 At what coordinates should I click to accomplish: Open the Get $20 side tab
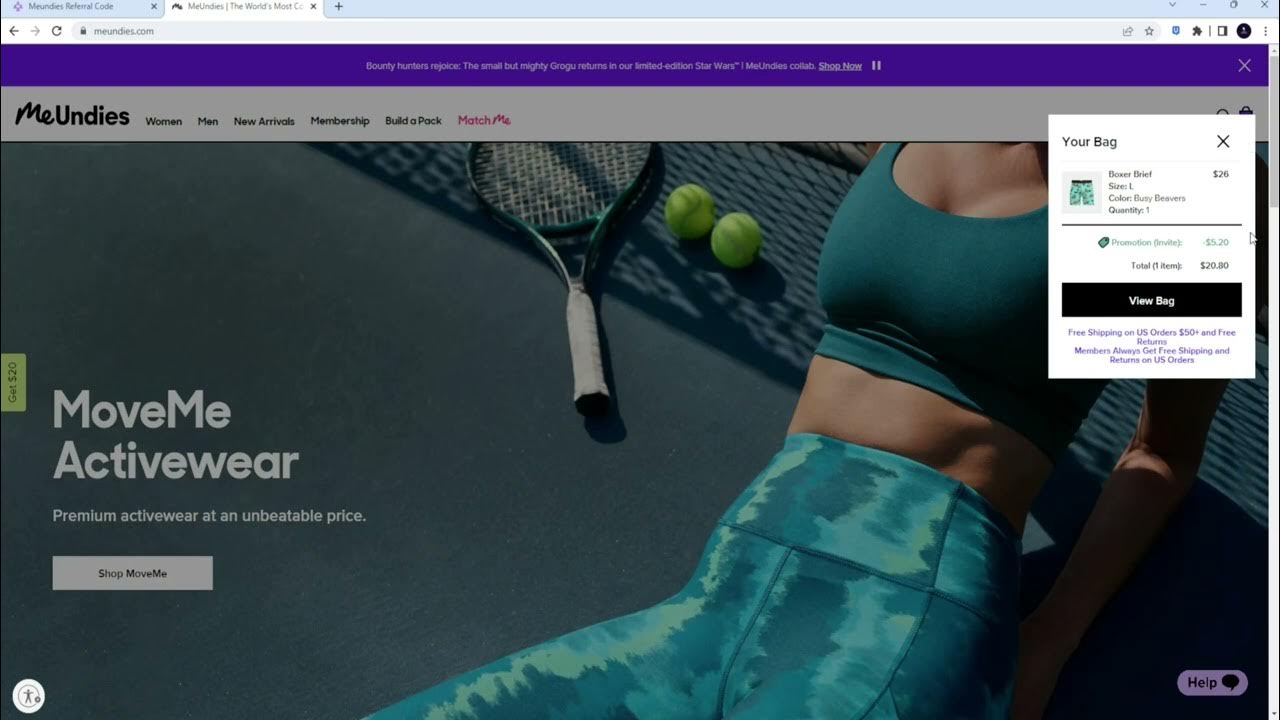coord(13,382)
